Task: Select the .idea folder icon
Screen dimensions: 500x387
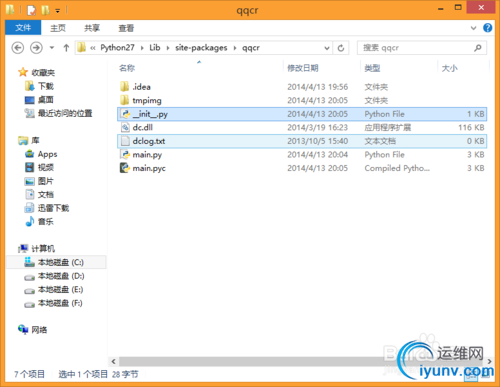Action: point(125,87)
